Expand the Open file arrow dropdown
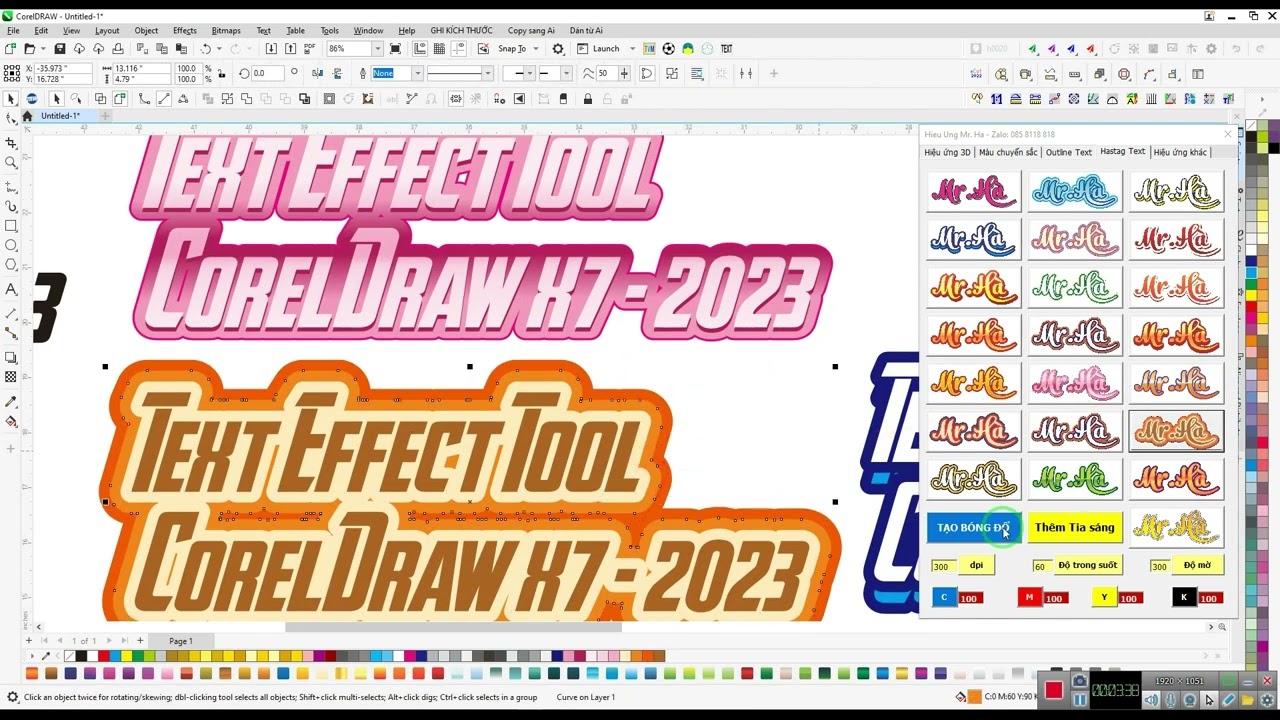The image size is (1280, 720). pos(42,49)
